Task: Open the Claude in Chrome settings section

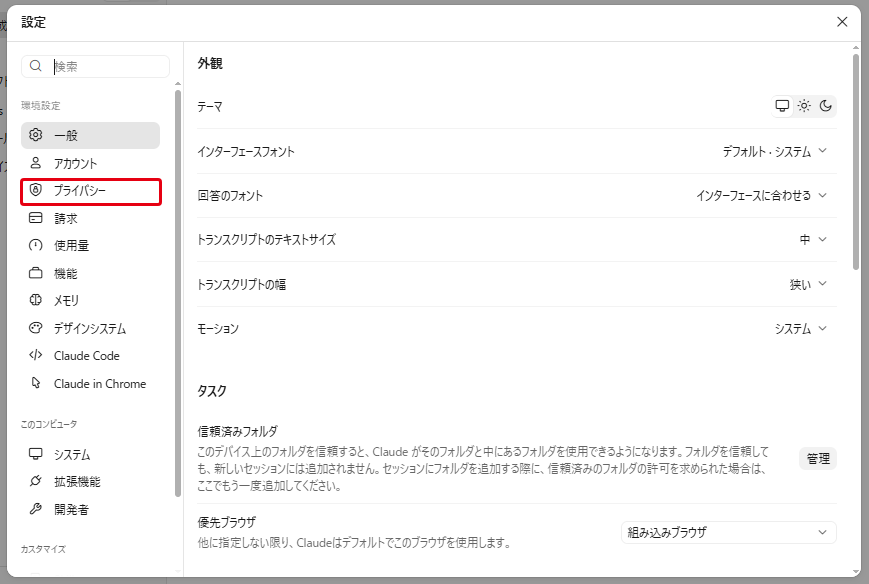Action: tap(90, 383)
